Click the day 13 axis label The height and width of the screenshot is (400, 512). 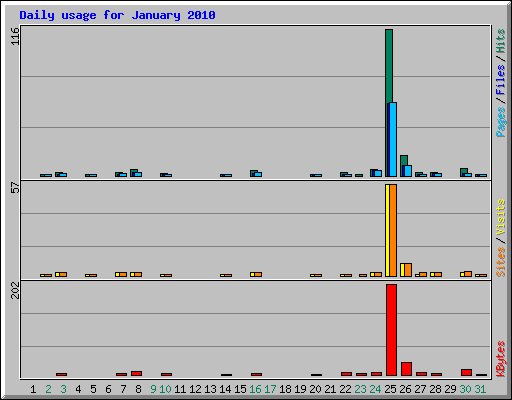click(x=210, y=389)
